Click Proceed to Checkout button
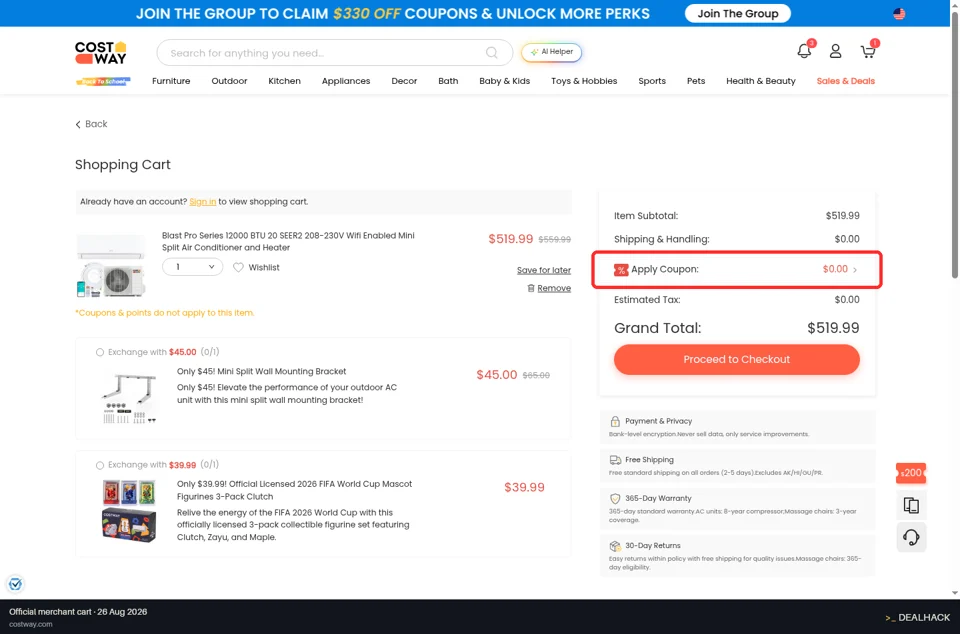This screenshot has height=634, width=960. 737,360
